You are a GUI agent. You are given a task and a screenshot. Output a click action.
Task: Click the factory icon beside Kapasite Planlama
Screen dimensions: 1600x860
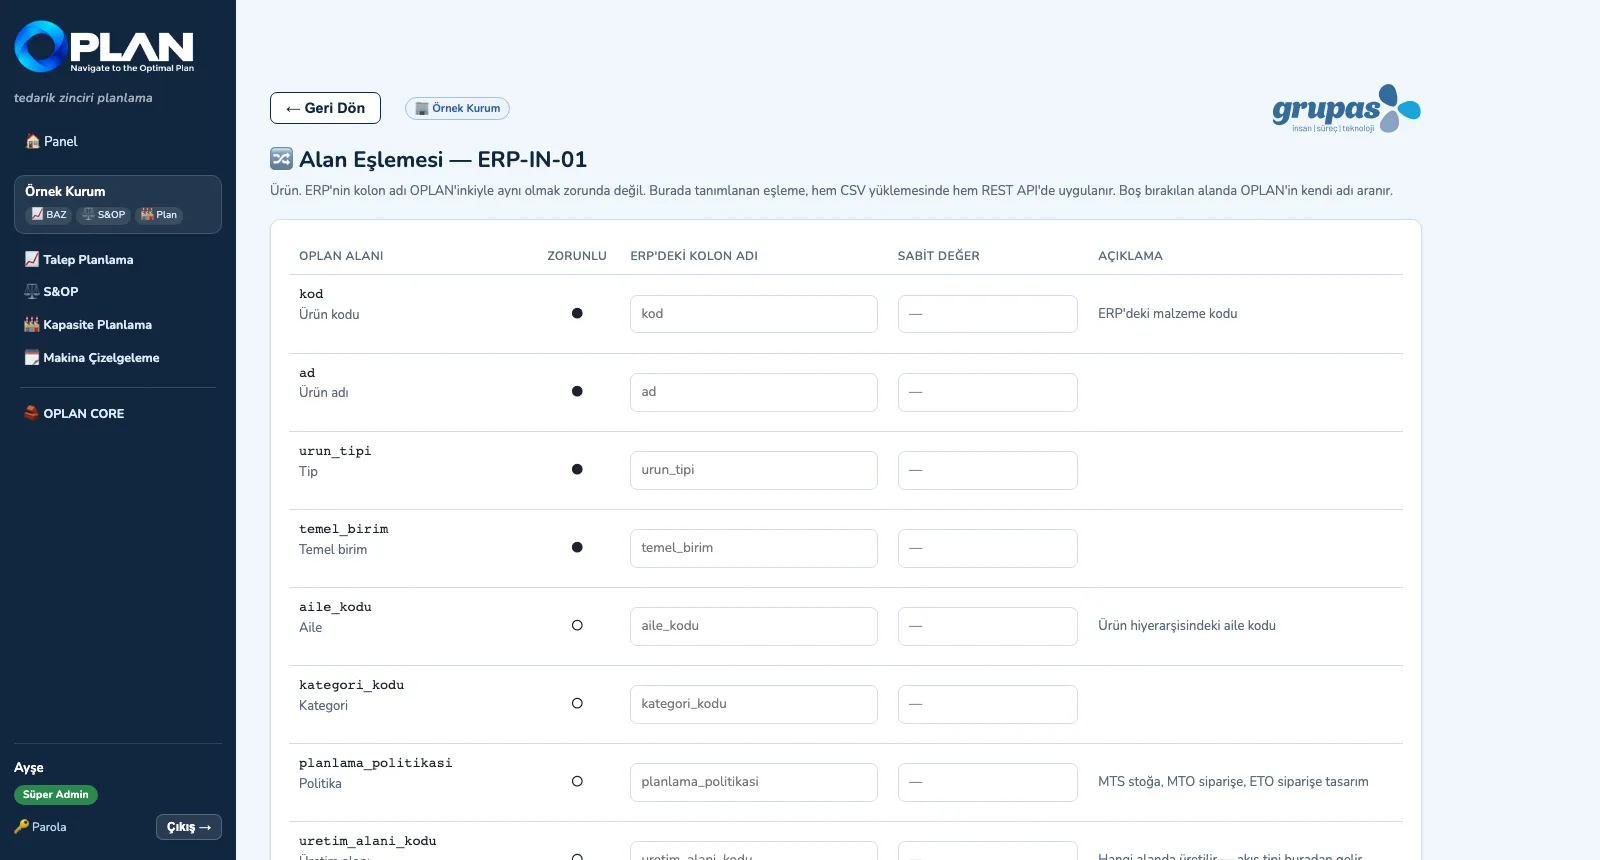tap(32, 324)
